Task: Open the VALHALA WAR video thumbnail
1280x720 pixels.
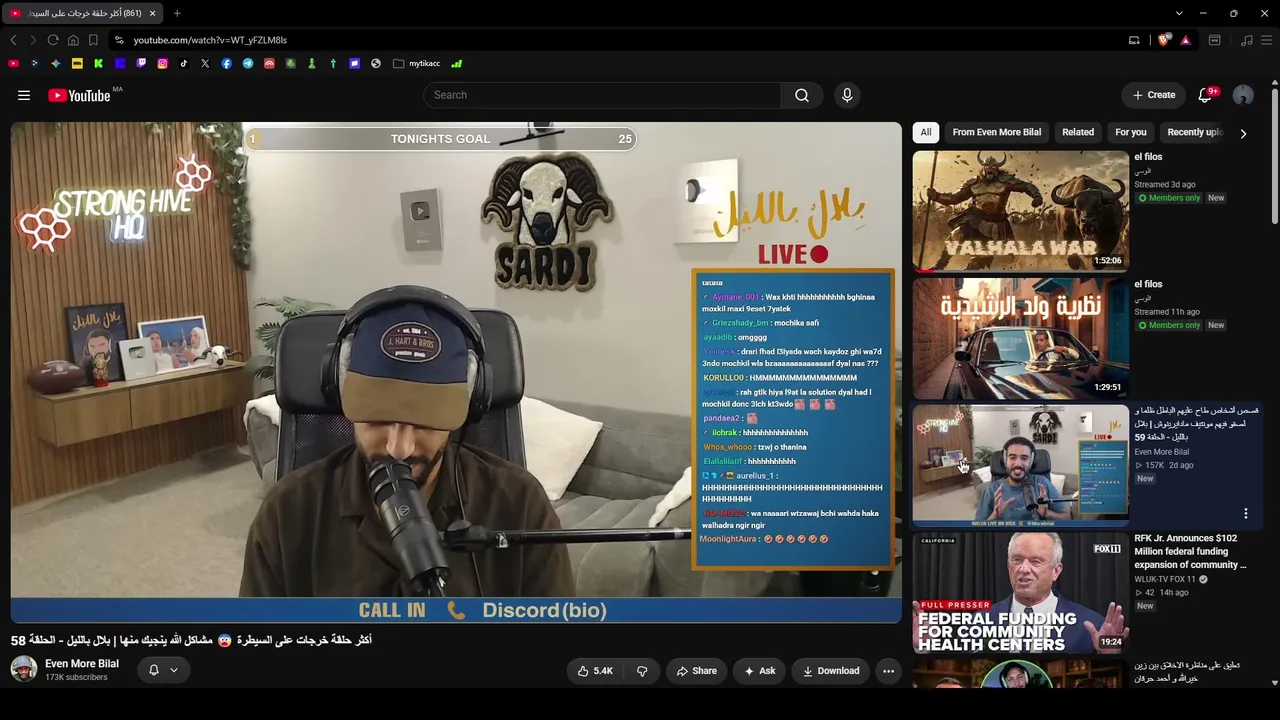Action: click(1020, 211)
